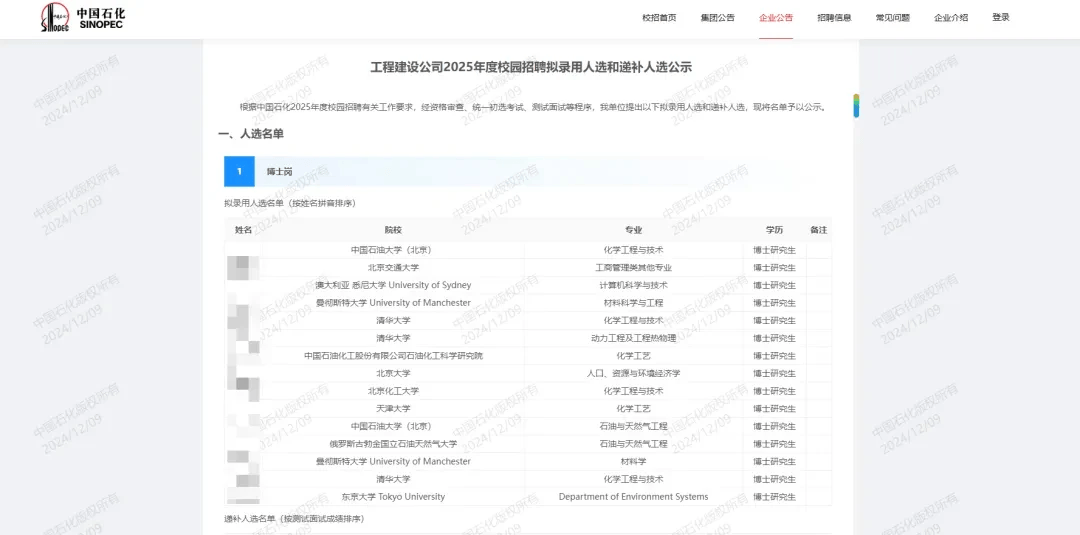
Task: Click 北京交通大学 cell
Action: click(x=393, y=268)
